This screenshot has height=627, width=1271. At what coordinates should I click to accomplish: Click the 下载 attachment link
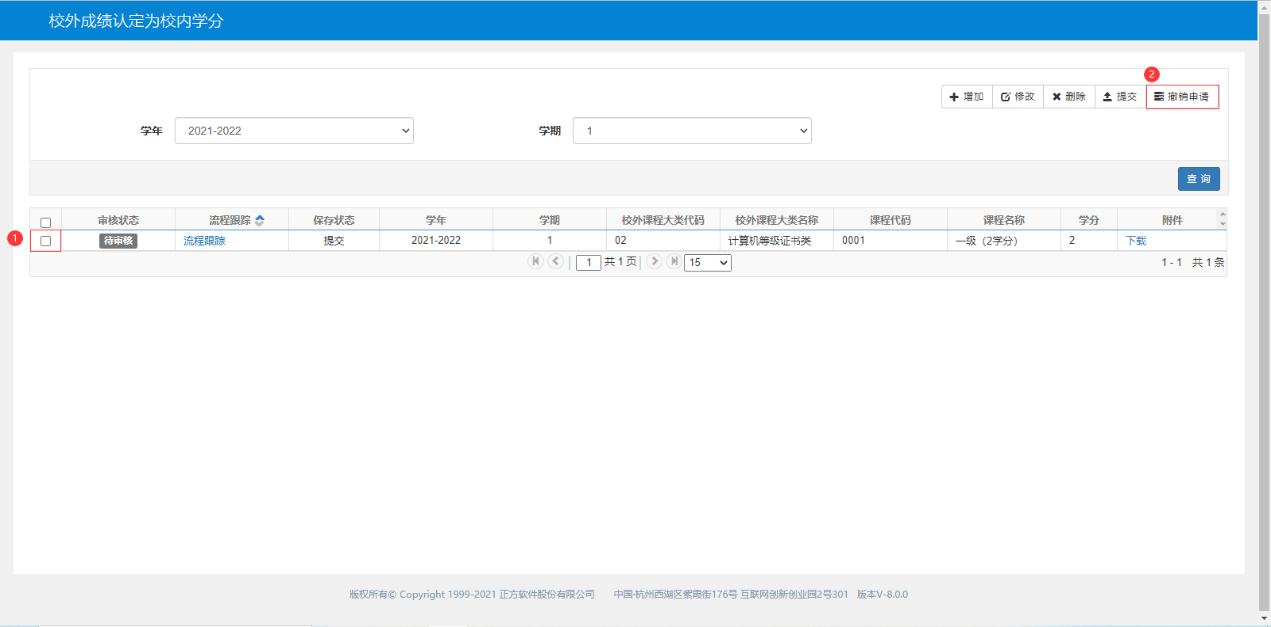click(x=1136, y=241)
